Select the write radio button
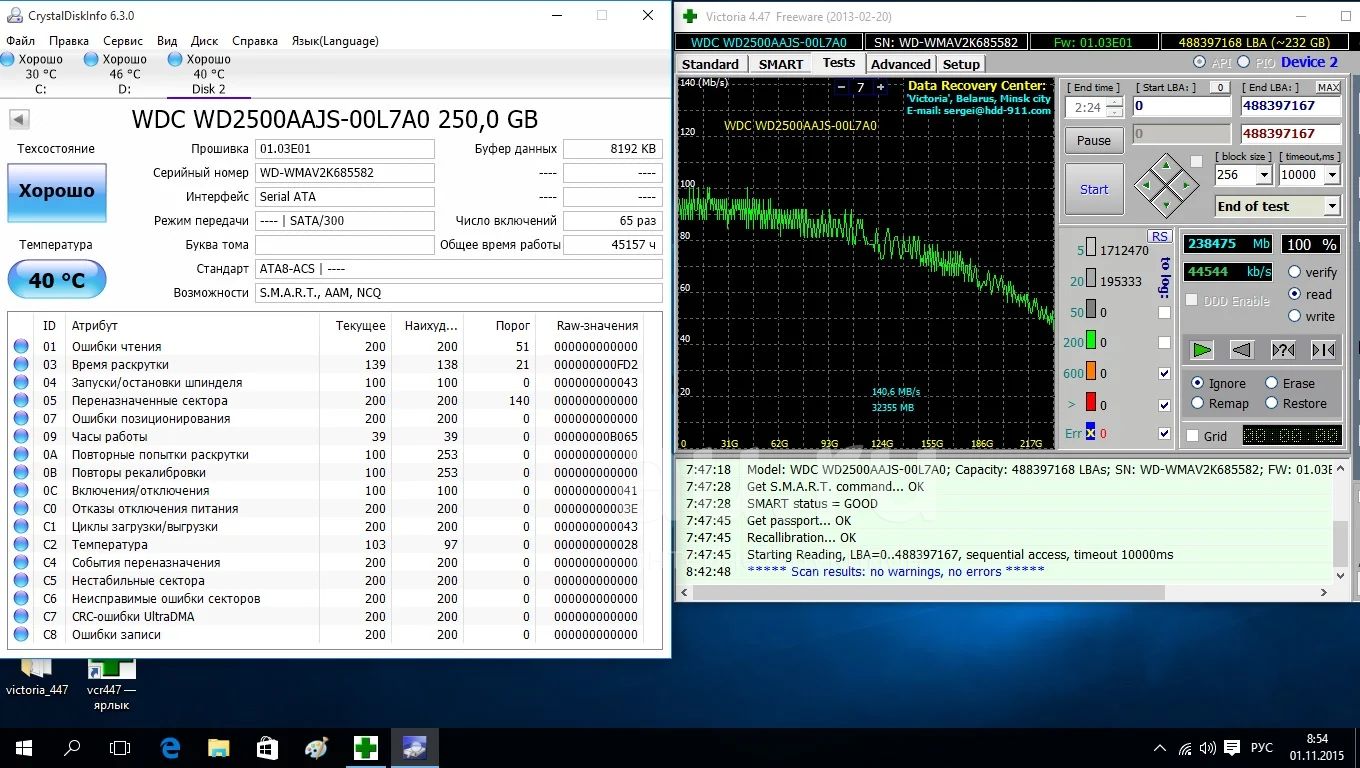Viewport: 1360px width, 768px height. 1295,316
